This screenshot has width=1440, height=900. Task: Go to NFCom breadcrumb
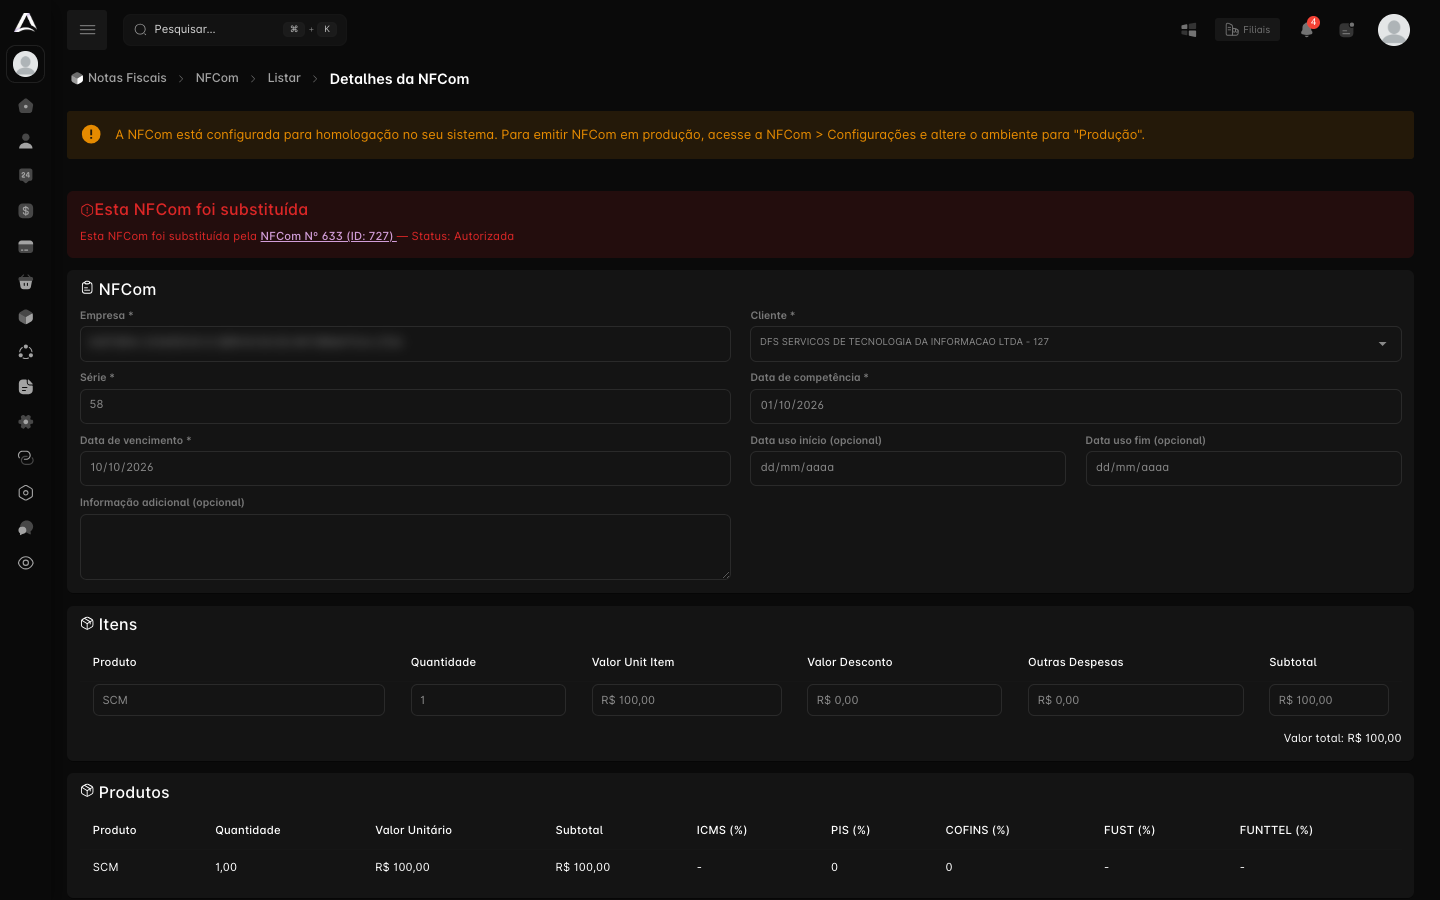coord(217,78)
